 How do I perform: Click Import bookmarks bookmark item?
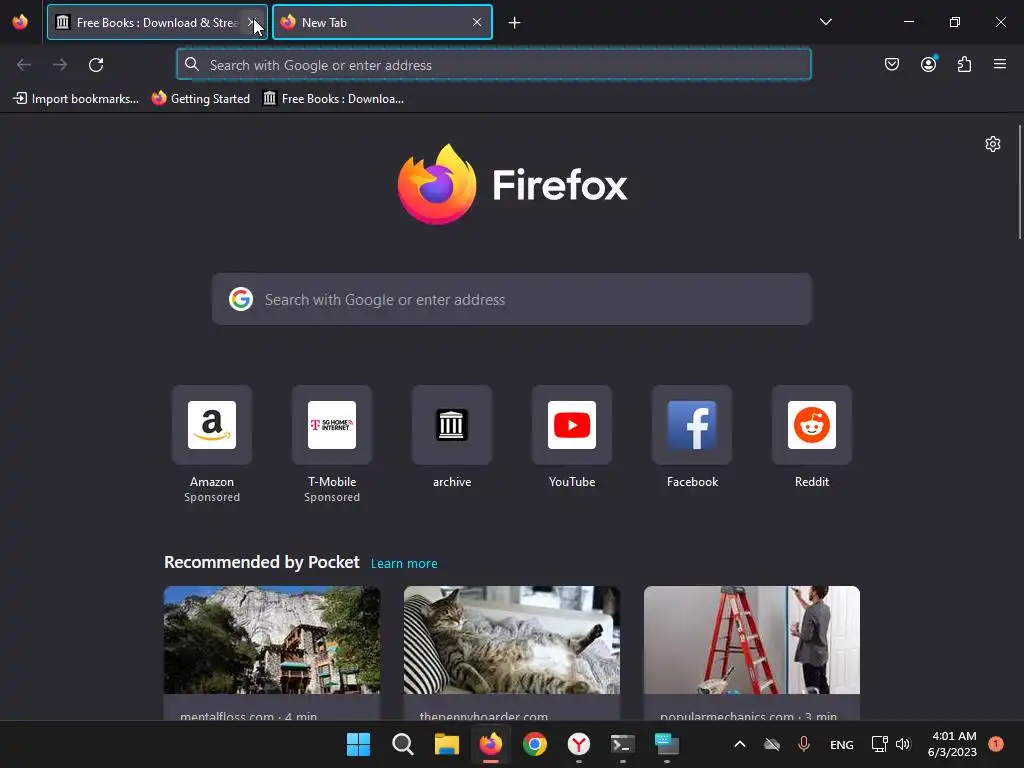coord(76,99)
